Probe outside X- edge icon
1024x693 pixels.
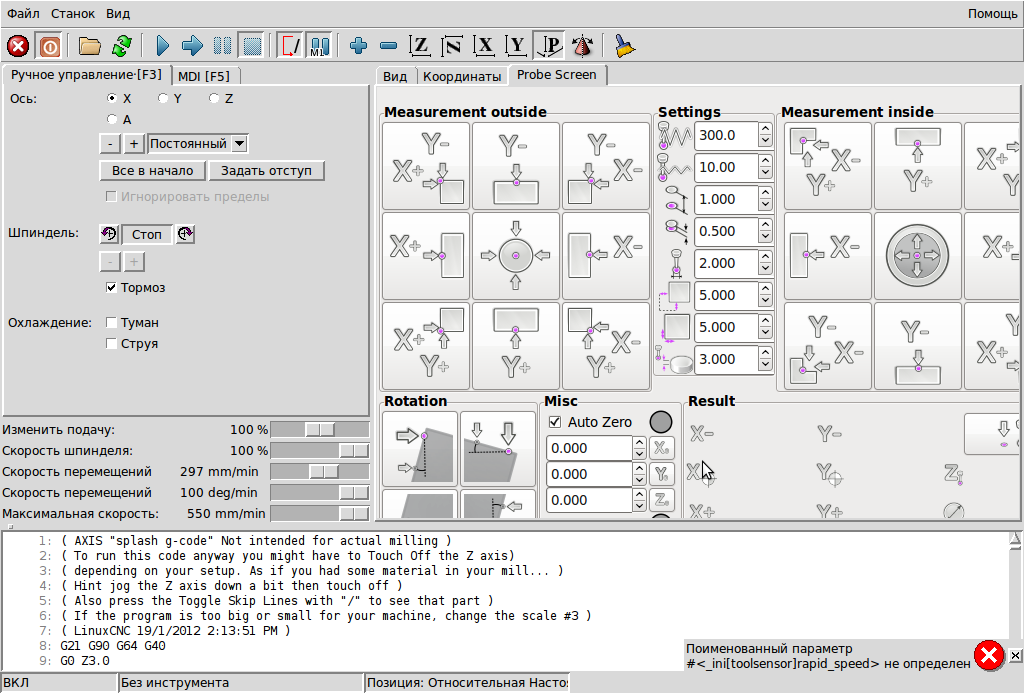tap(606, 255)
